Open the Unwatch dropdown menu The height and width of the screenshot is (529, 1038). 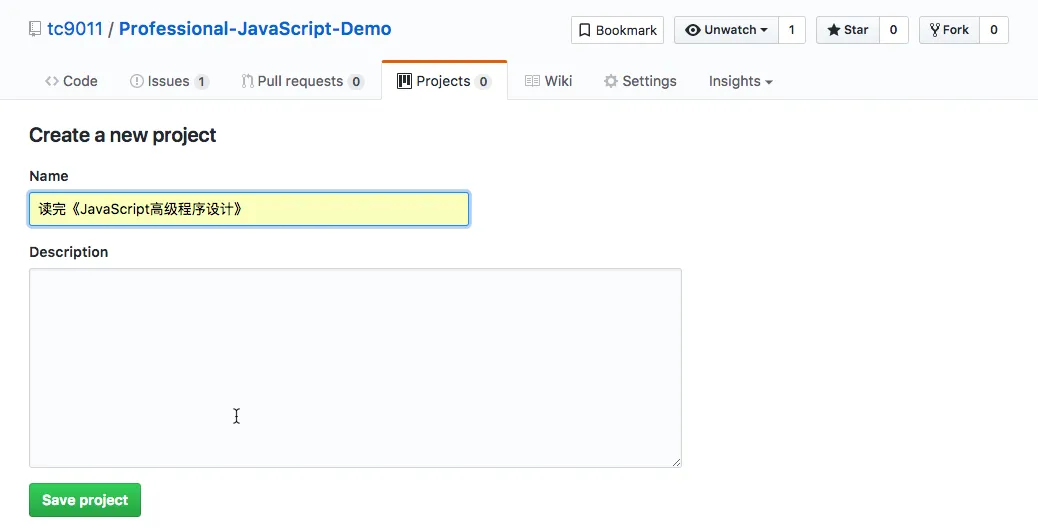point(726,30)
